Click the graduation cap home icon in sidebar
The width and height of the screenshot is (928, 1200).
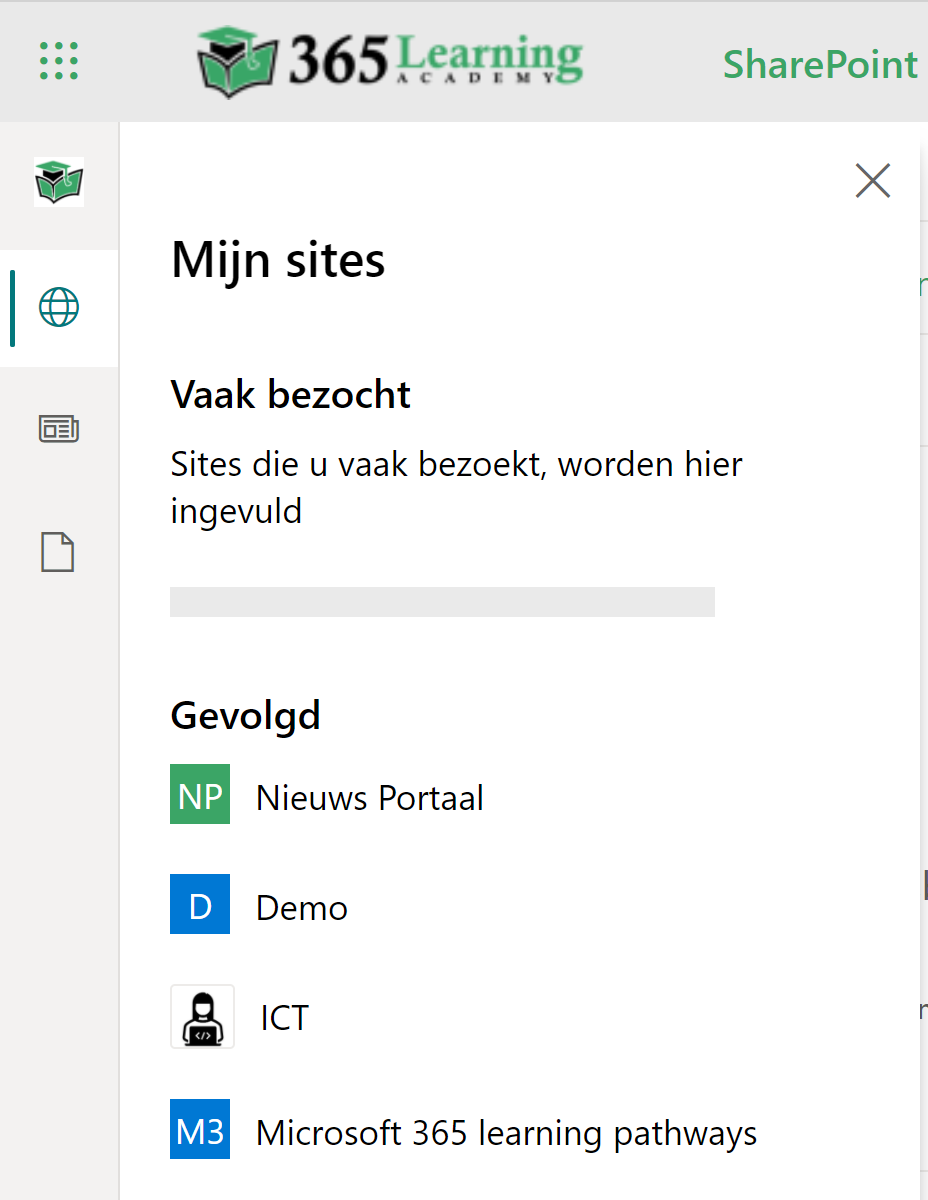pyautogui.click(x=59, y=183)
